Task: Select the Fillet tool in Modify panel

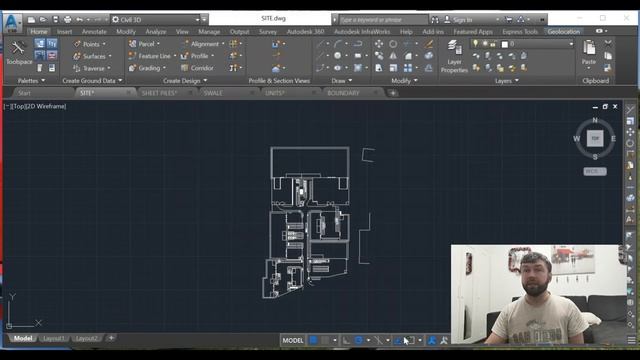Action: click(408, 56)
